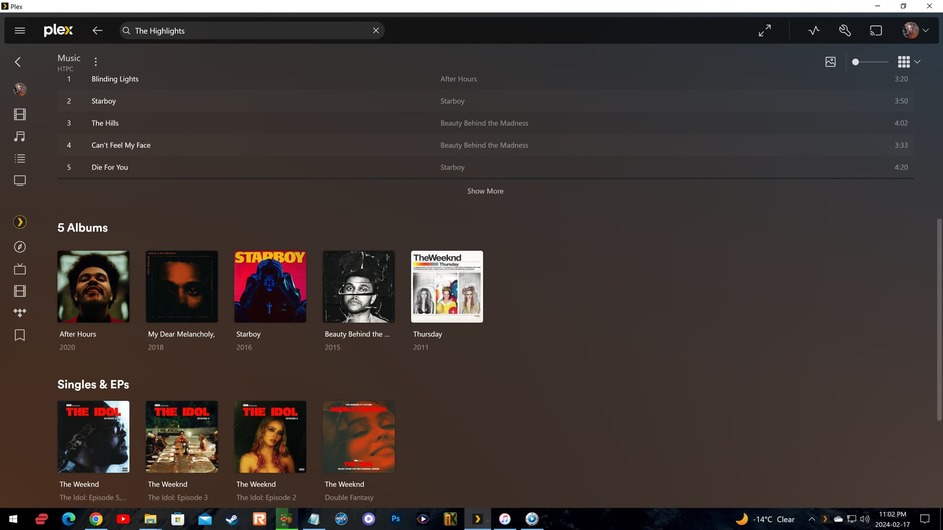Viewport: 943px width, 530px height.
Task: Open The Idol Episode 3 single cover
Action: click(182, 437)
